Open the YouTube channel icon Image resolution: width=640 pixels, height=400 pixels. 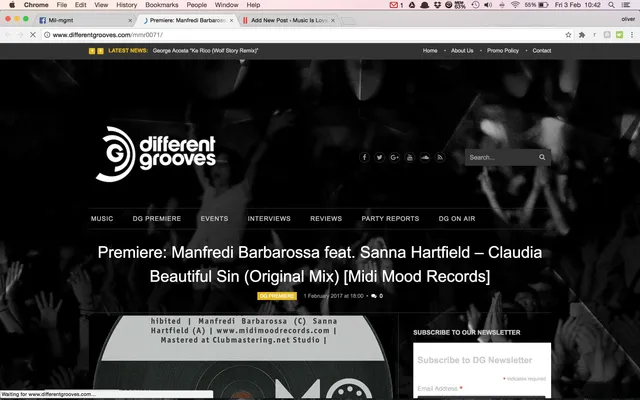(x=409, y=157)
